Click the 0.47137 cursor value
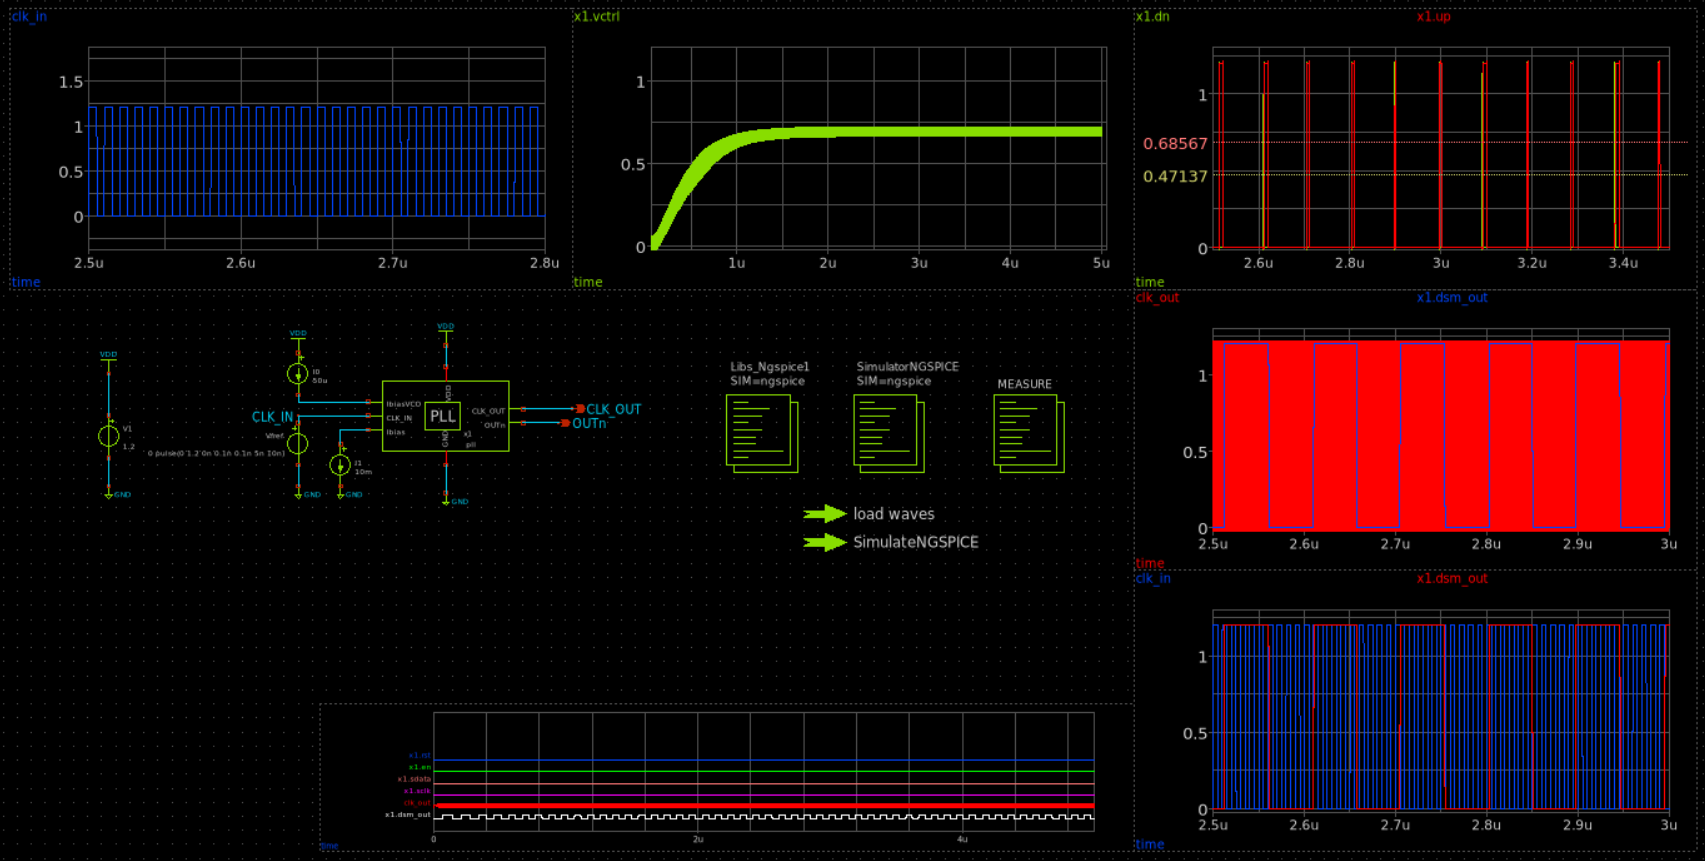 point(1175,177)
